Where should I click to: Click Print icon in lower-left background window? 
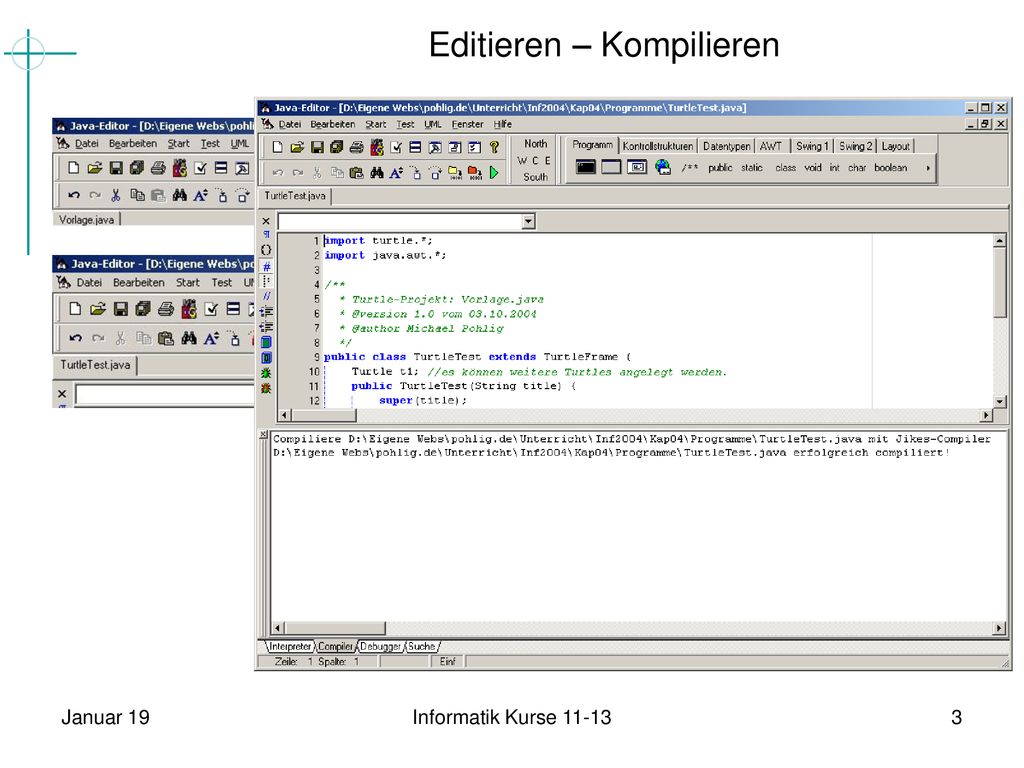[x=166, y=309]
